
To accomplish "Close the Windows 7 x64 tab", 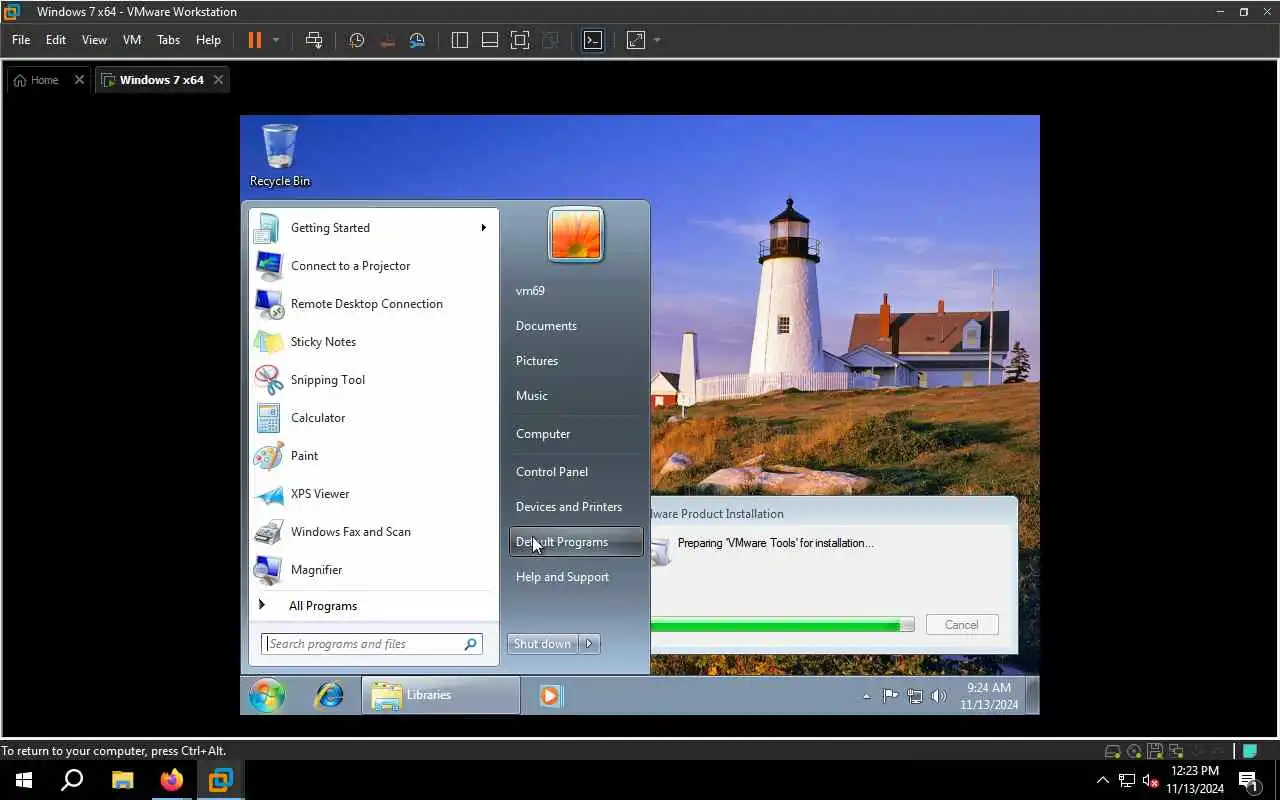I will click(x=219, y=80).
